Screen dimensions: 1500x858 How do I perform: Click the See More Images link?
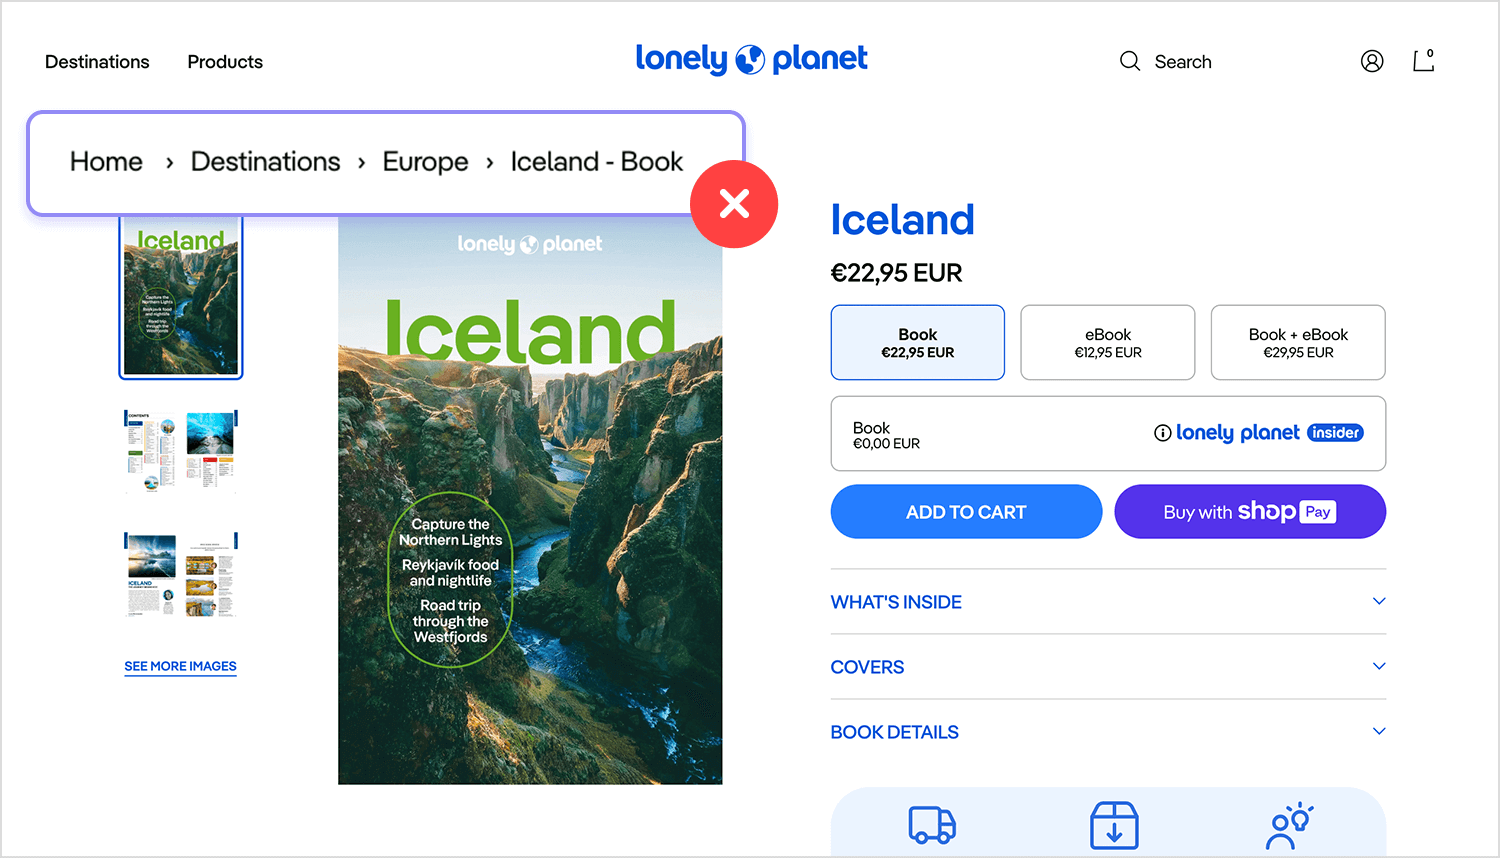tap(180, 666)
